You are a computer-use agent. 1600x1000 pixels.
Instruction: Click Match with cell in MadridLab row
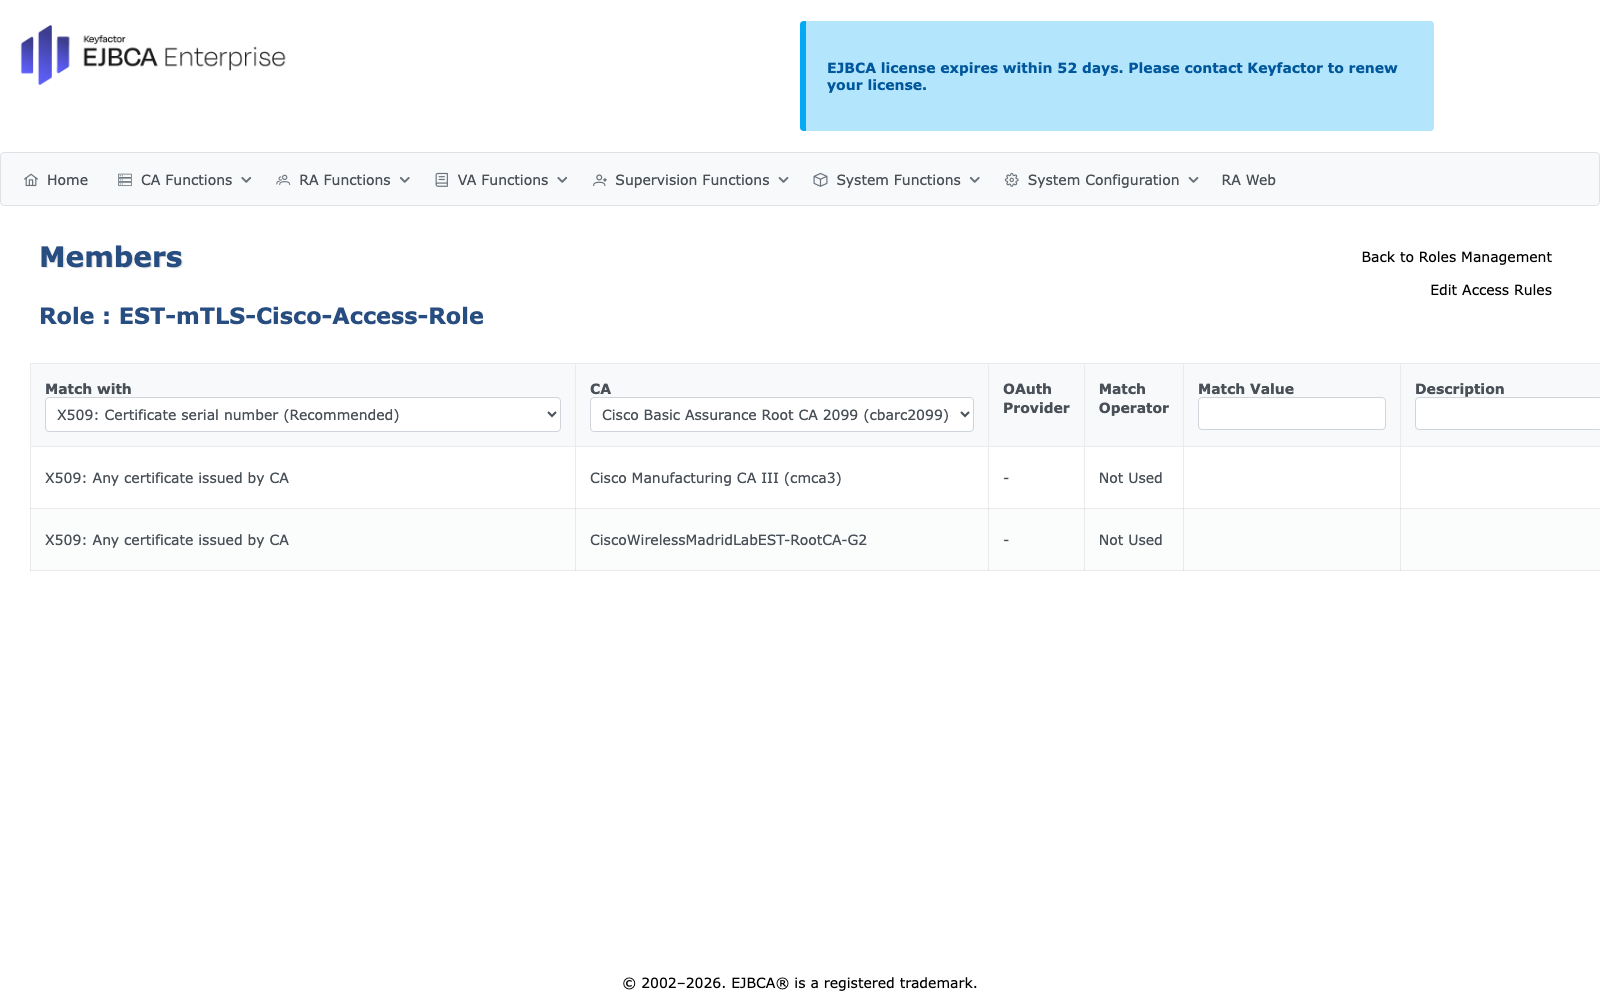(303, 540)
